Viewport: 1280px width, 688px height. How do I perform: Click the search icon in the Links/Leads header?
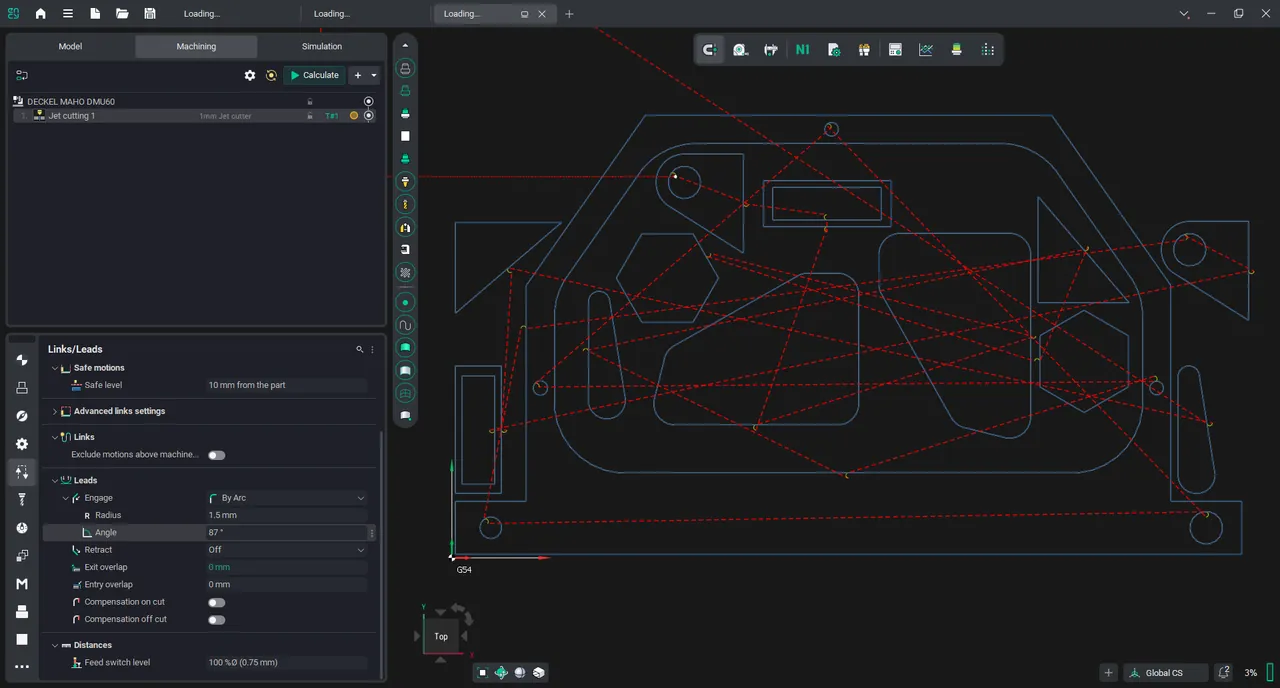360,349
